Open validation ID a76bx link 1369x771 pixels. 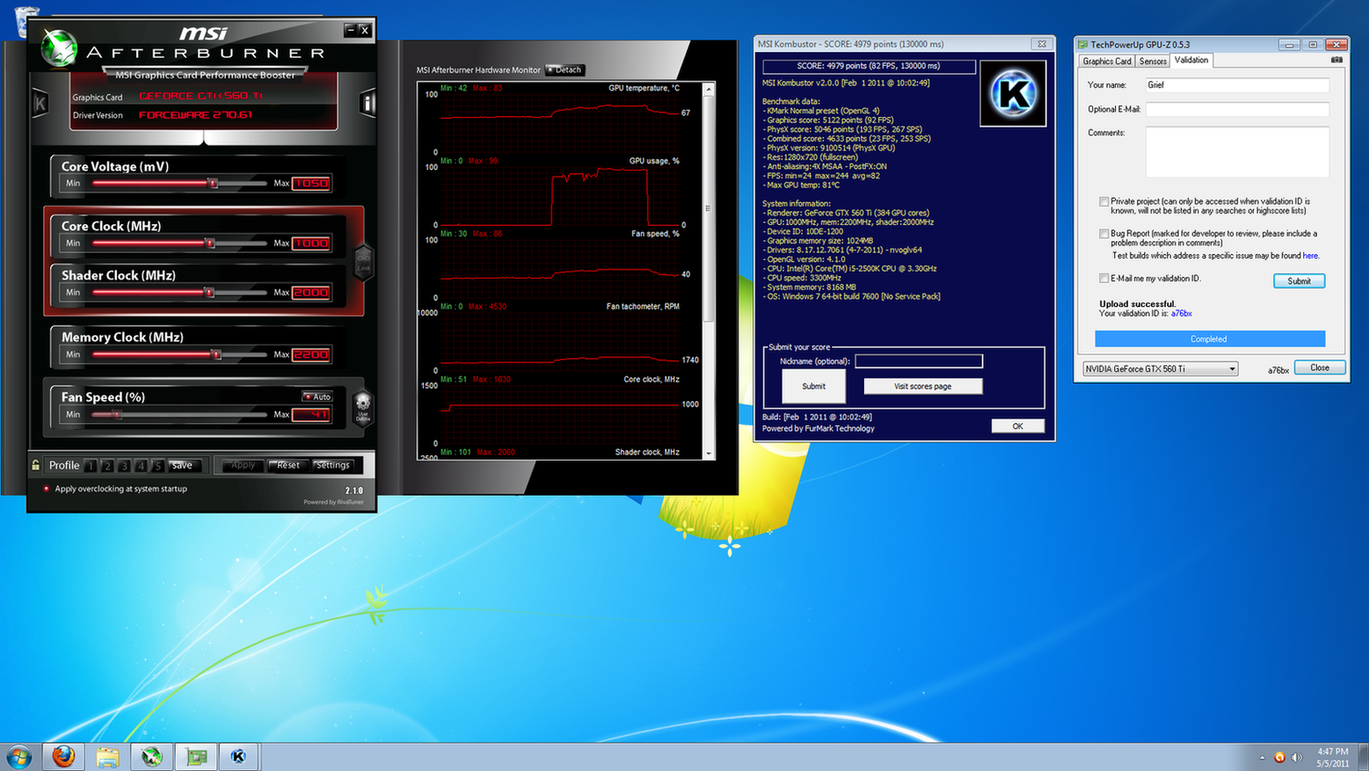tap(1181, 314)
